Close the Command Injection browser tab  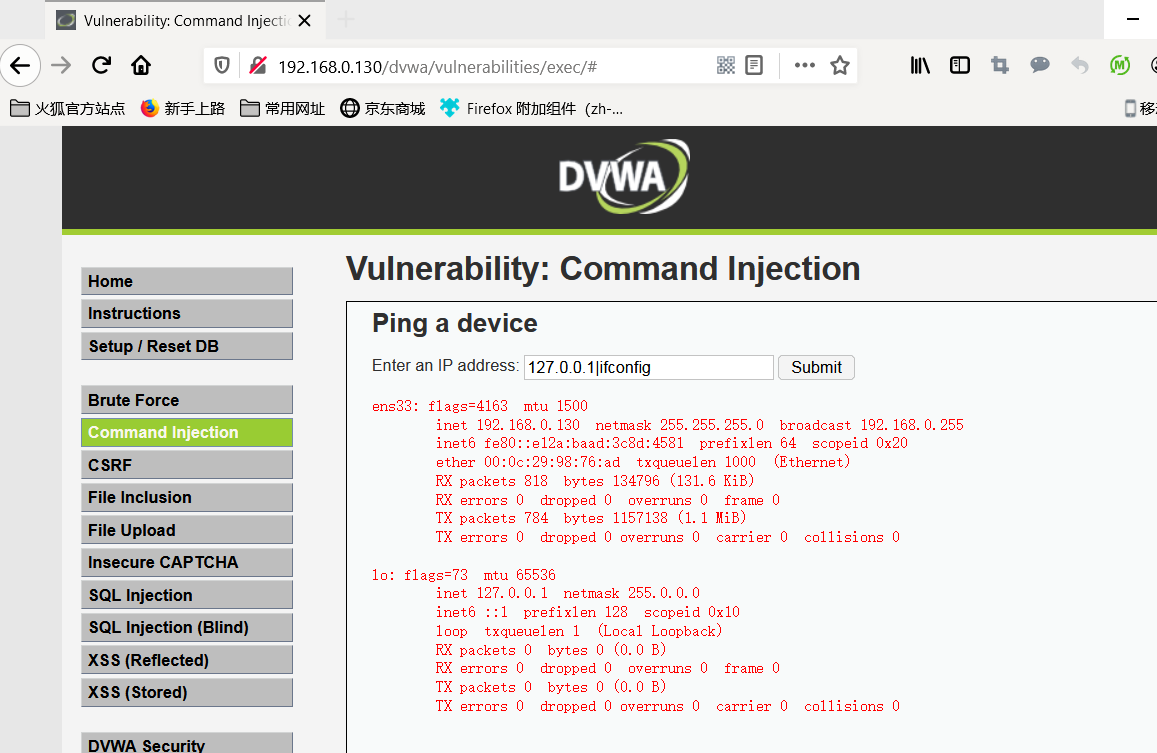point(304,21)
